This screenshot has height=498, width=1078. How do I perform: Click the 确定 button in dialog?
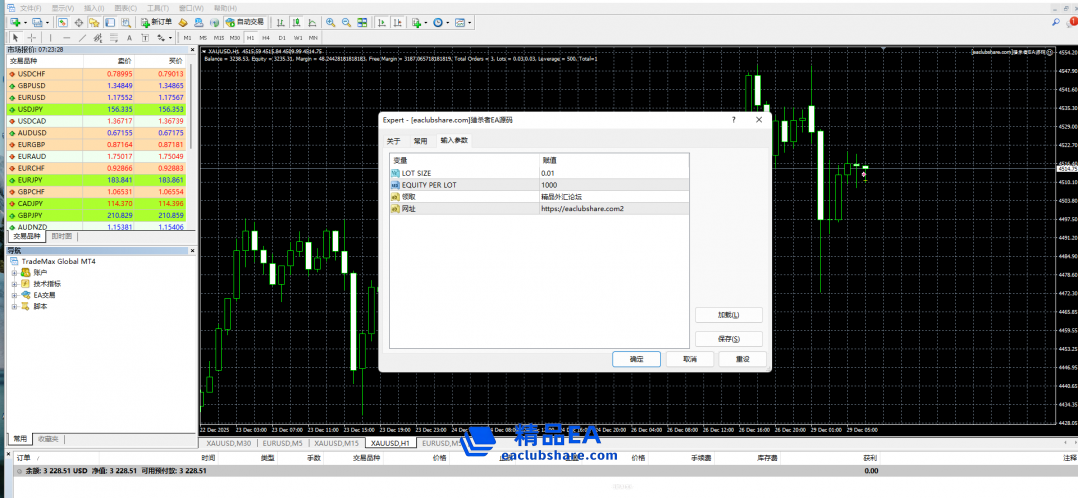pyautogui.click(x=636, y=359)
